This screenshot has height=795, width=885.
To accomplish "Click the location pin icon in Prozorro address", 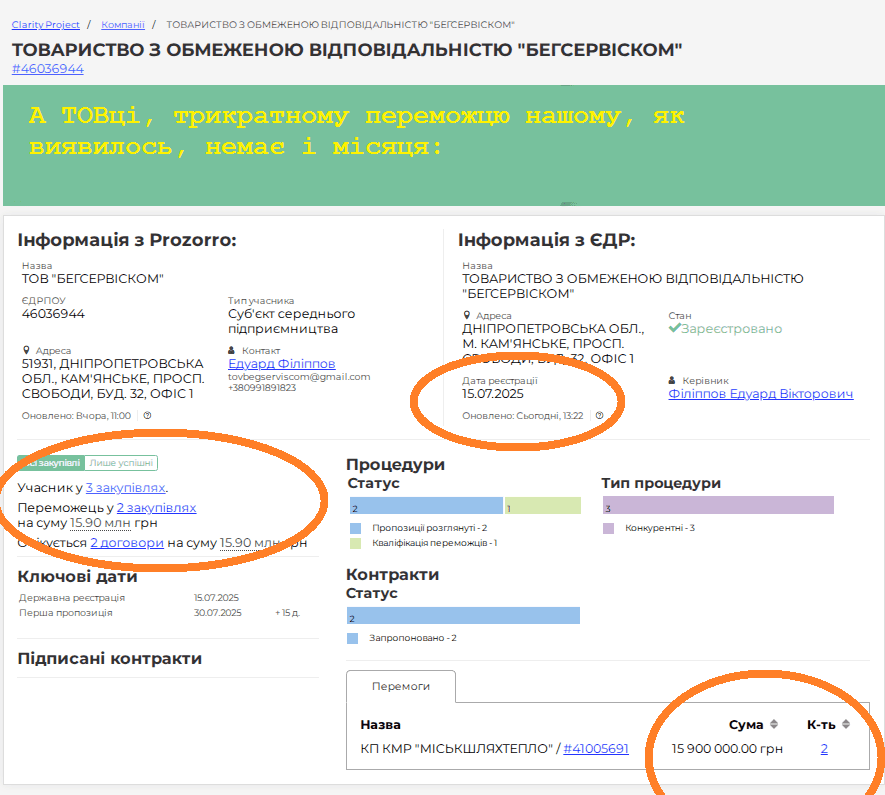I will tap(26, 351).
